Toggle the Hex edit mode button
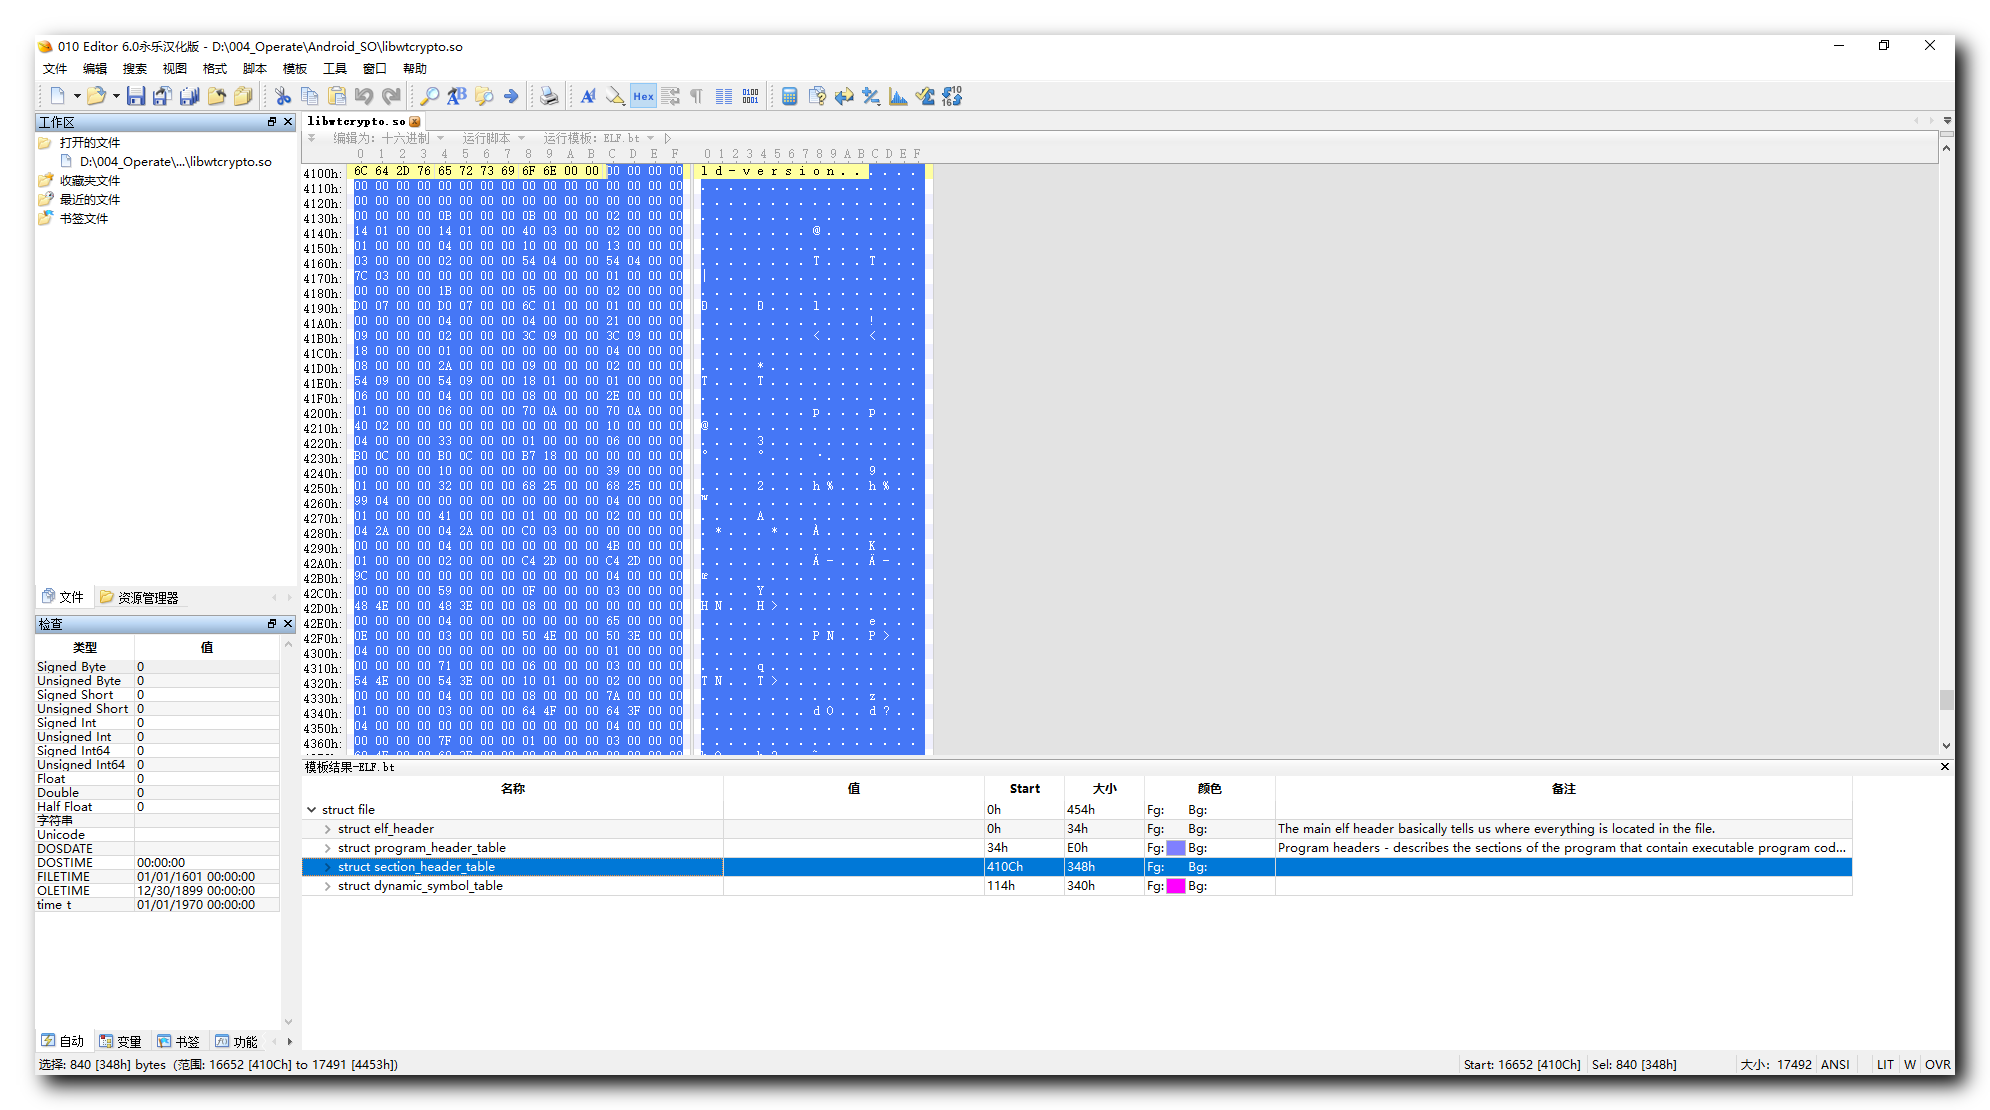The height and width of the screenshot is (1110, 1990). pyautogui.click(x=643, y=96)
